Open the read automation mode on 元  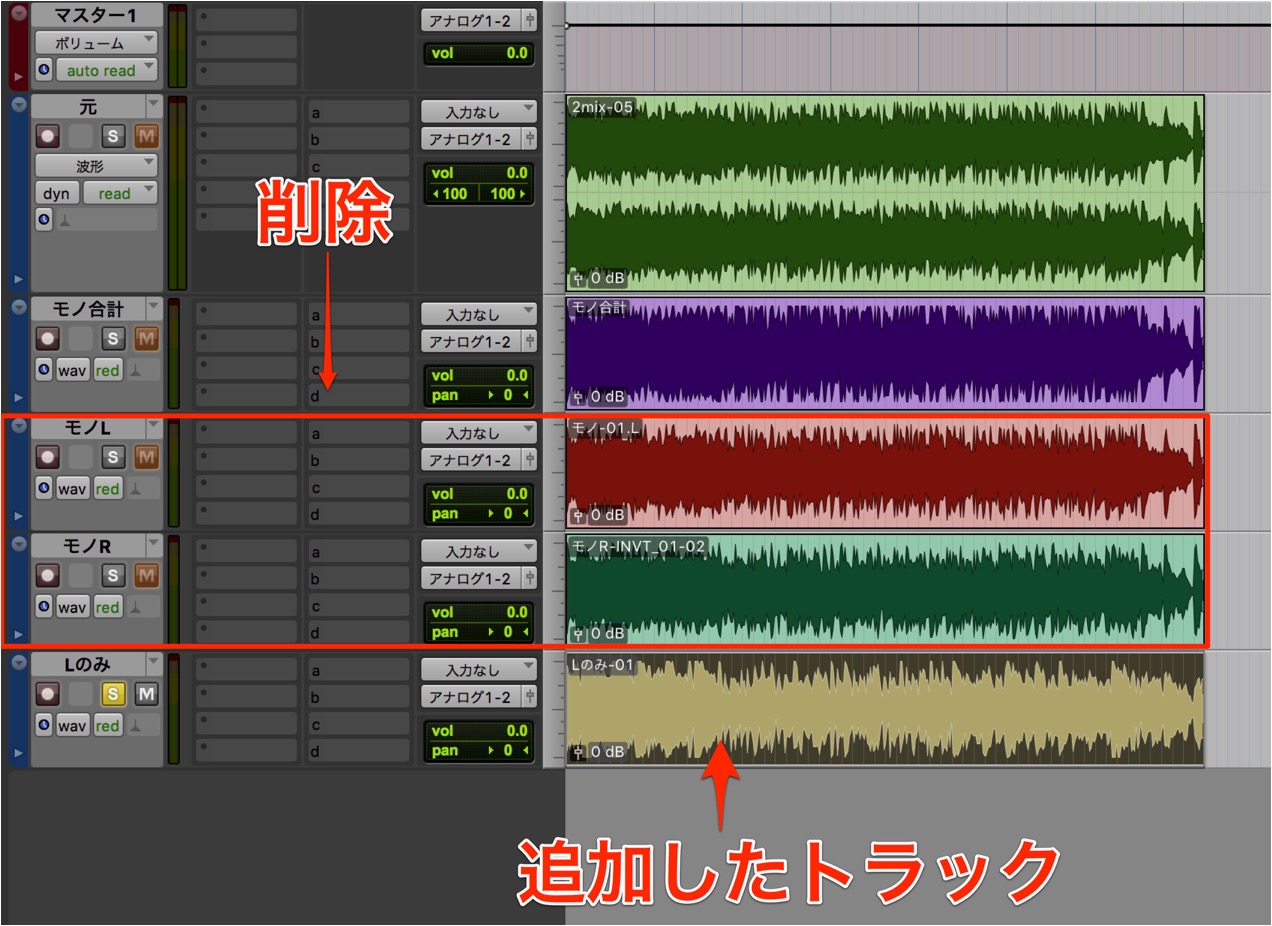click(120, 193)
